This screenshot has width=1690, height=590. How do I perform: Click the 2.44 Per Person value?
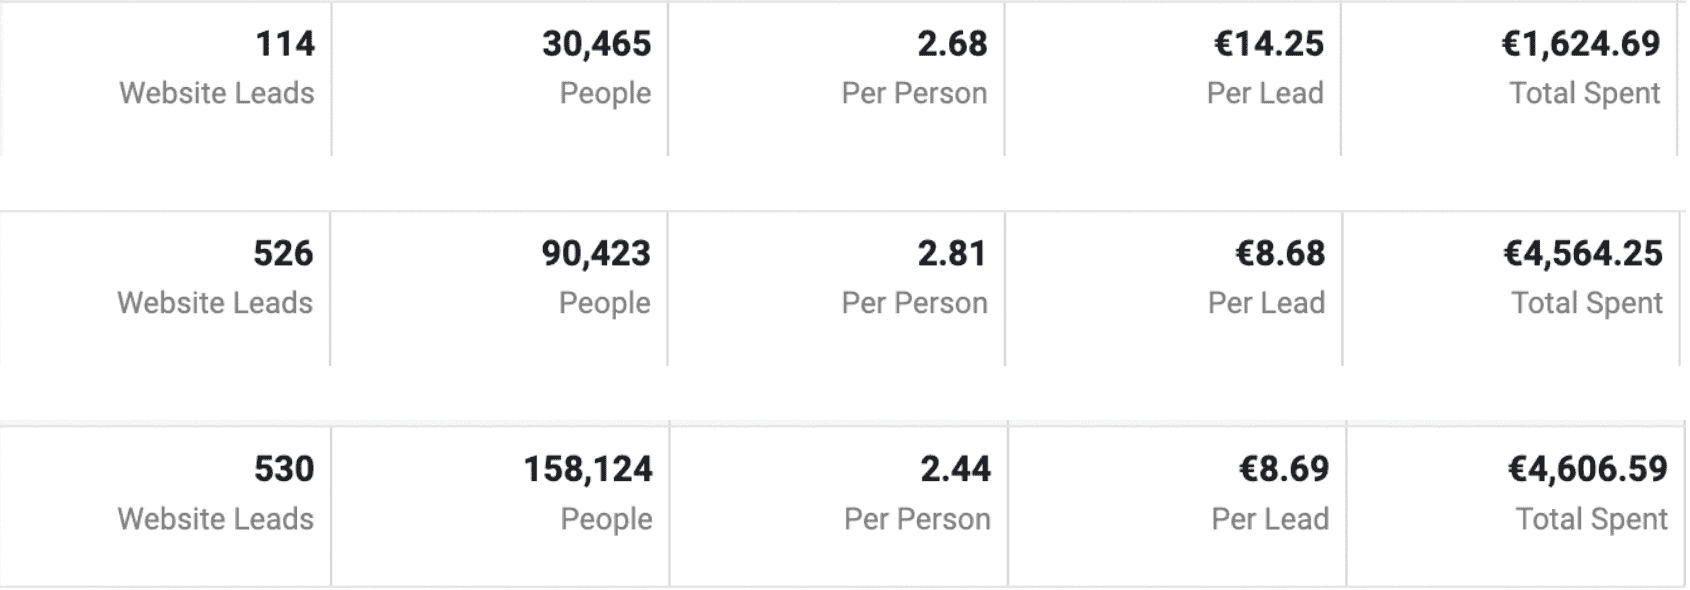pos(955,469)
